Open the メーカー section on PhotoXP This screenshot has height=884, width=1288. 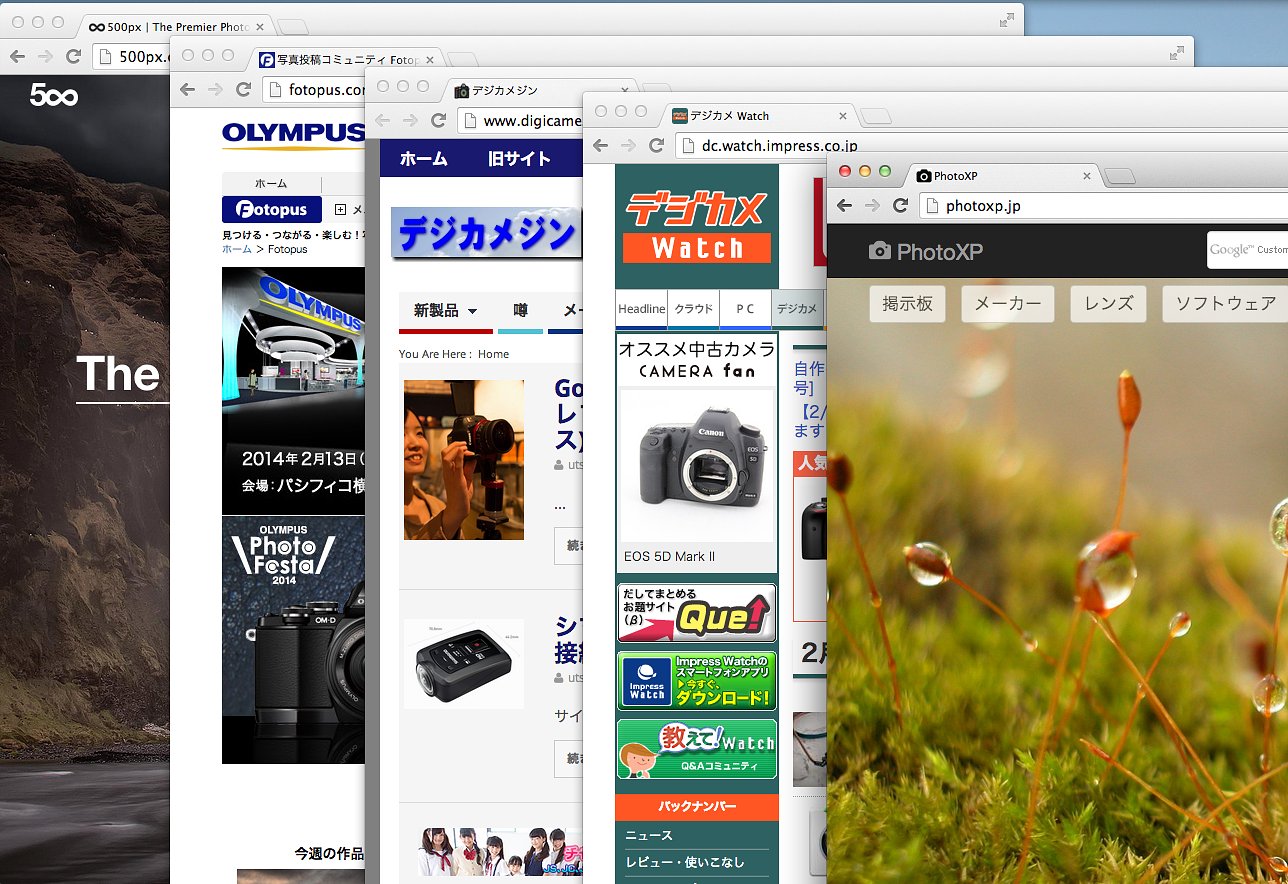[x=1007, y=303]
